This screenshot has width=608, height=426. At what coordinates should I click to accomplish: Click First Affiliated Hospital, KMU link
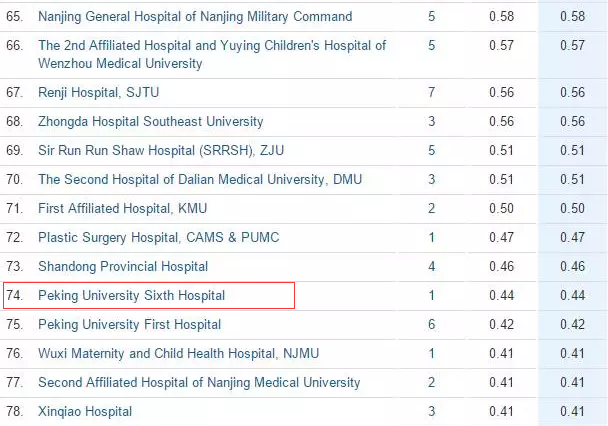(x=123, y=209)
